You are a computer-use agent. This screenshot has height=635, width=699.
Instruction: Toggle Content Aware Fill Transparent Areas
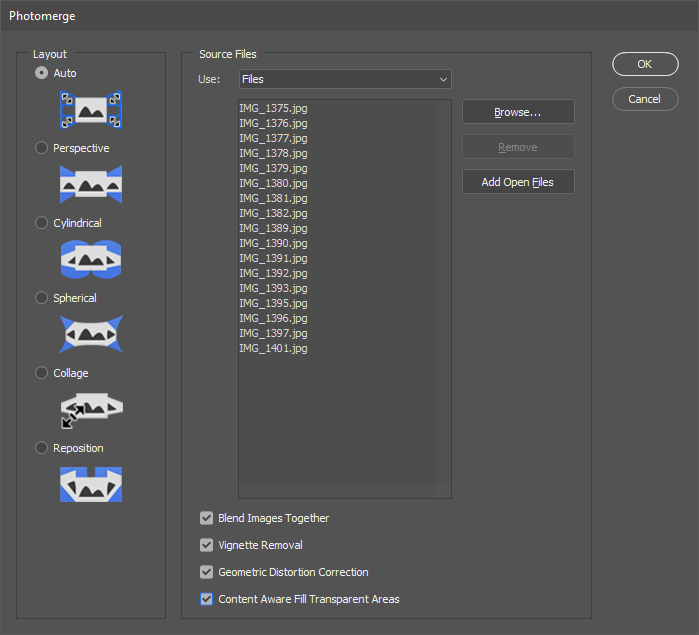207,599
